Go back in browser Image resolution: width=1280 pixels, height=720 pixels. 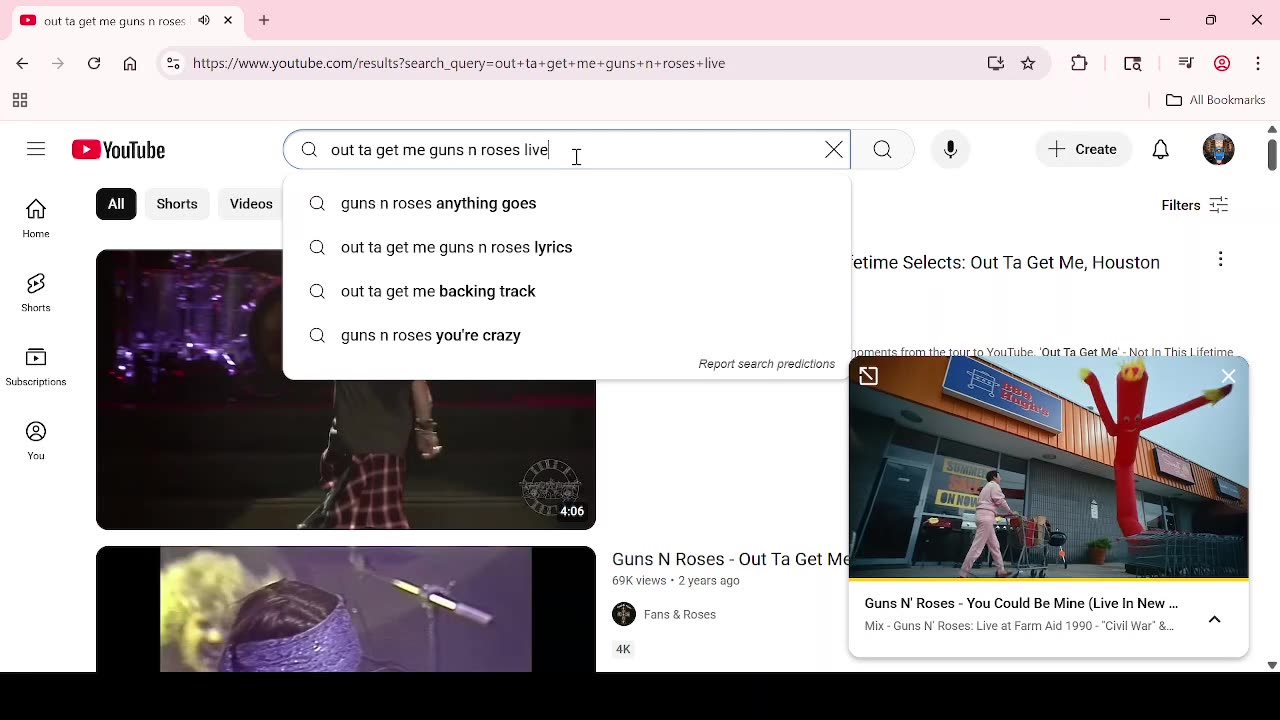22,63
